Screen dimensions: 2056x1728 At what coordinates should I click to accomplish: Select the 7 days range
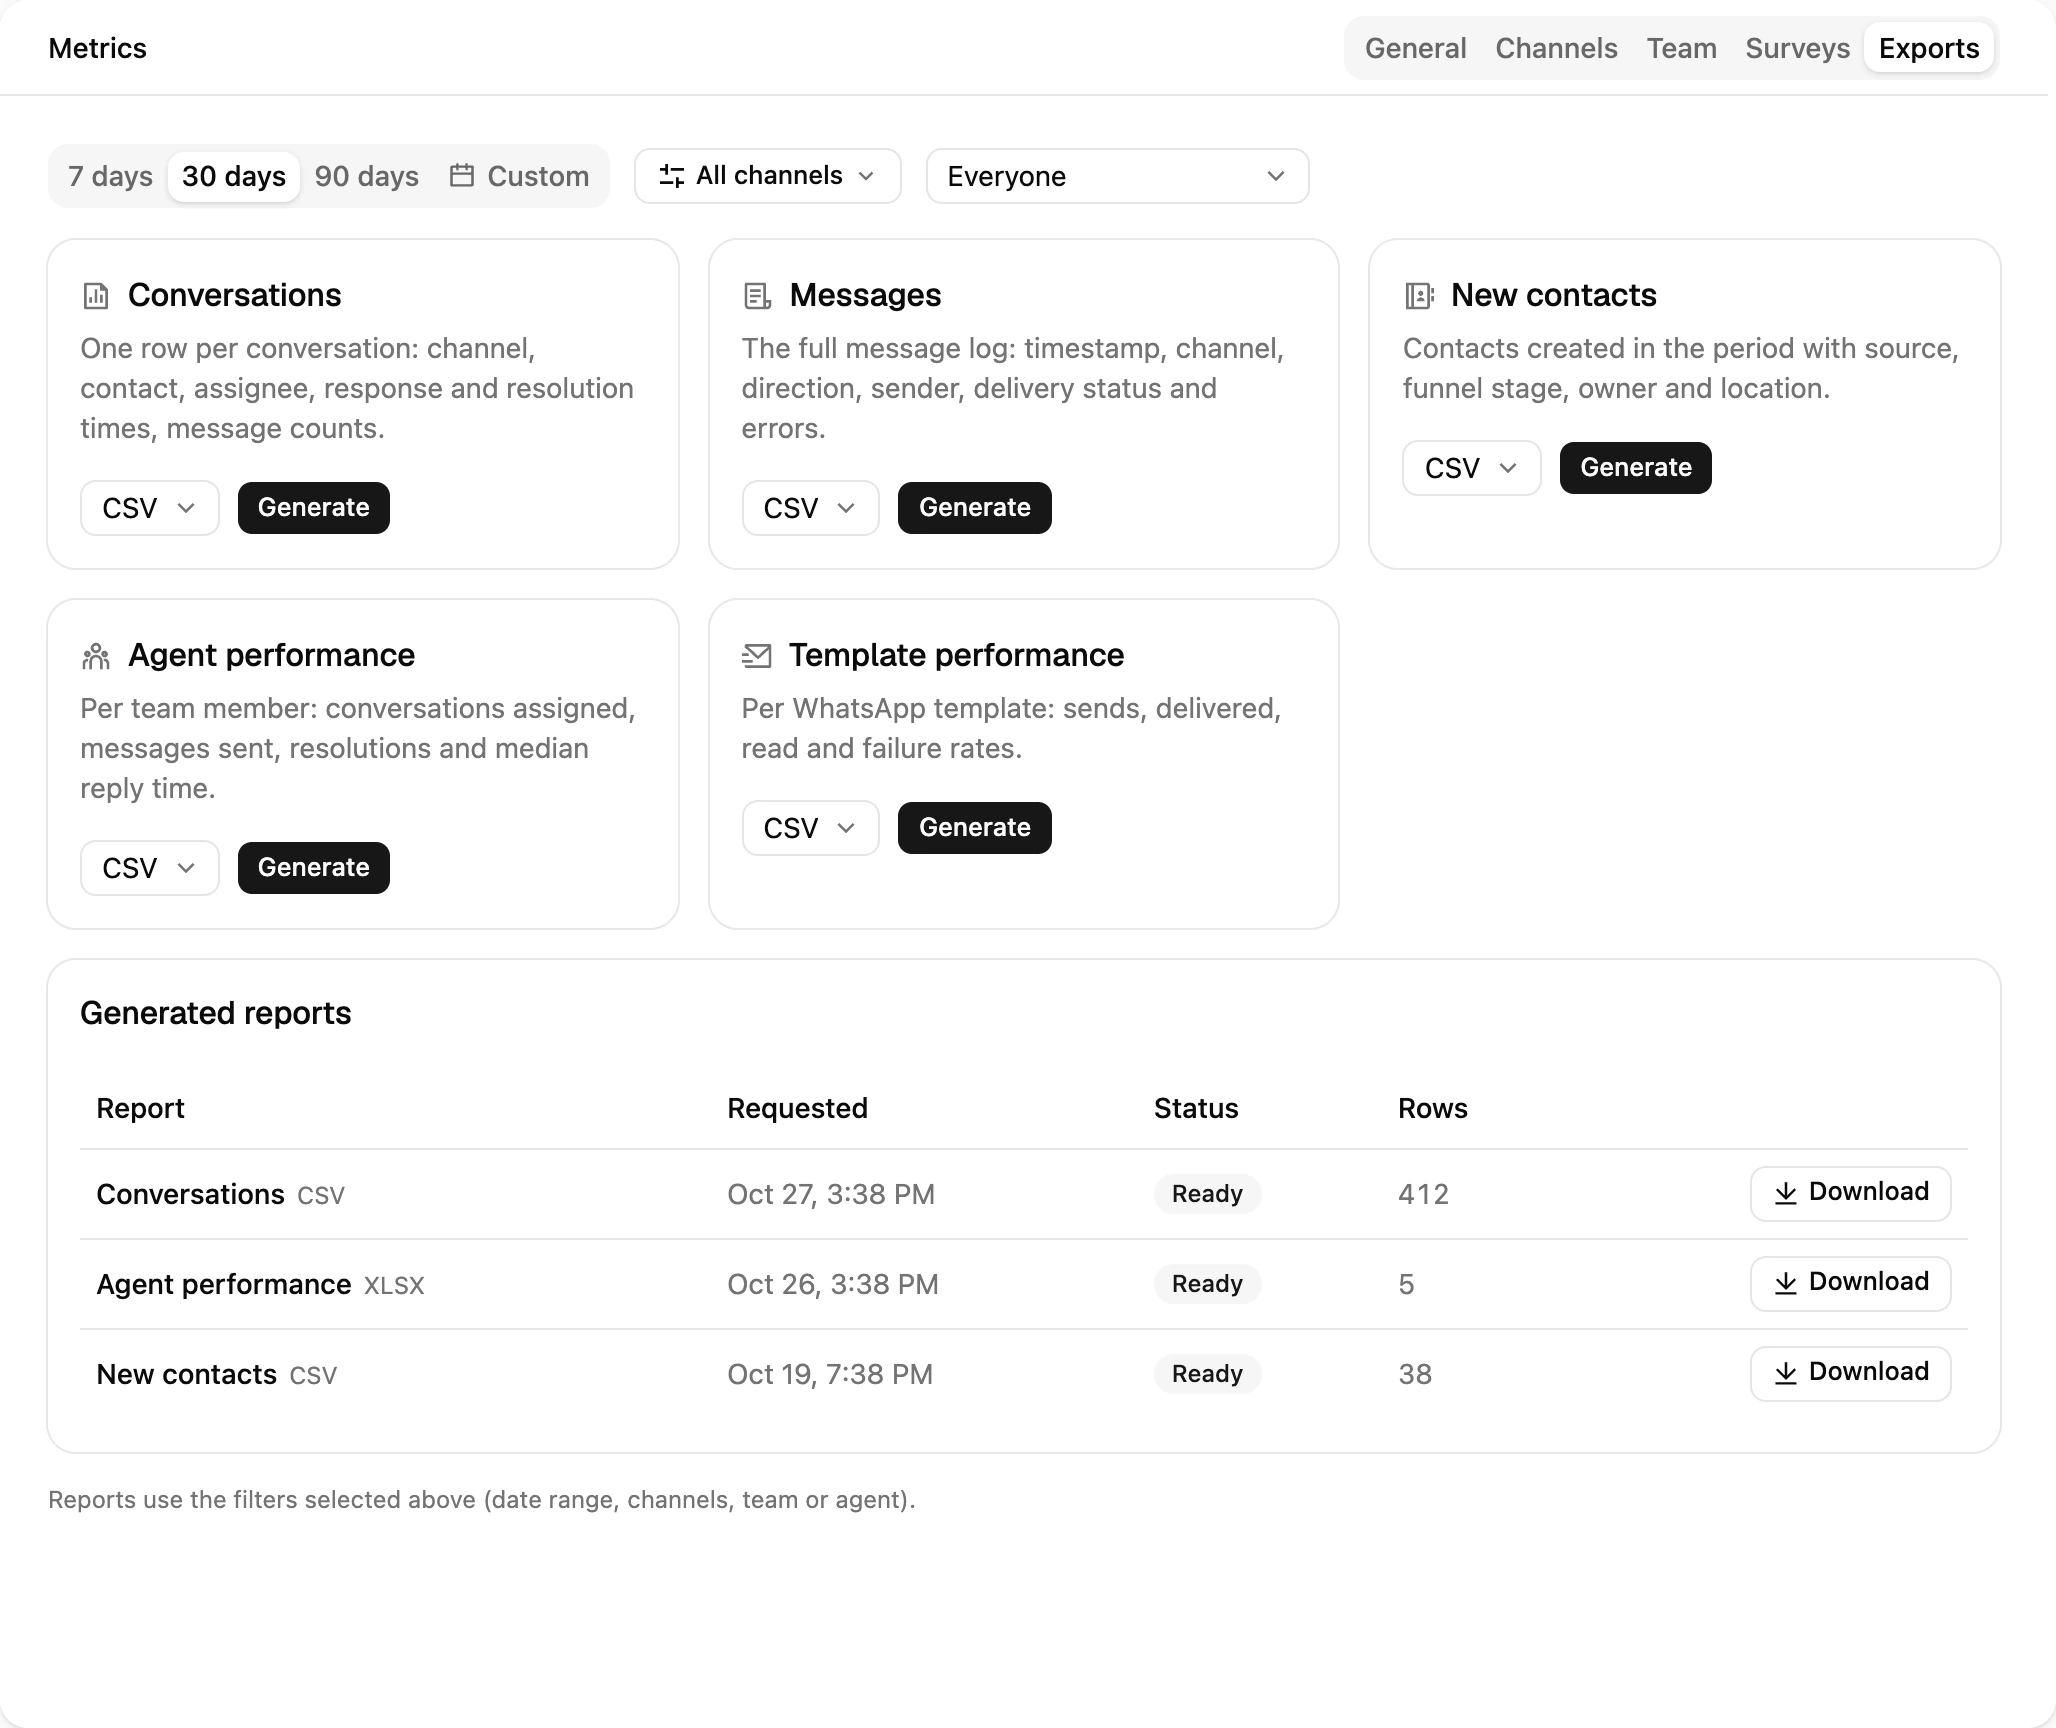pos(110,177)
